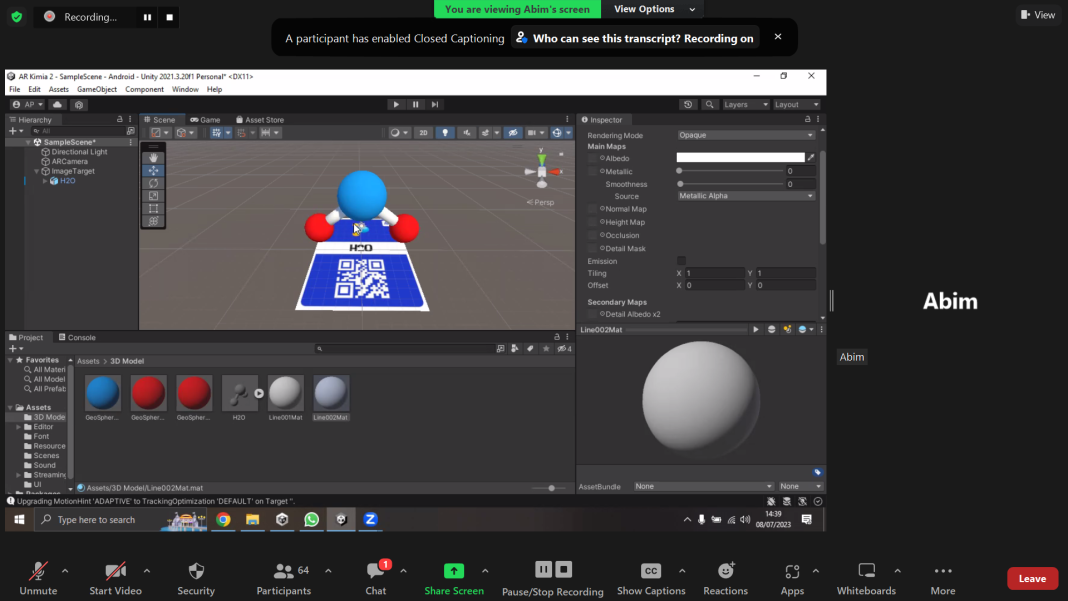Open the Rendering Mode dropdown
Viewport: 1068px width, 601px height.
pyautogui.click(x=746, y=135)
